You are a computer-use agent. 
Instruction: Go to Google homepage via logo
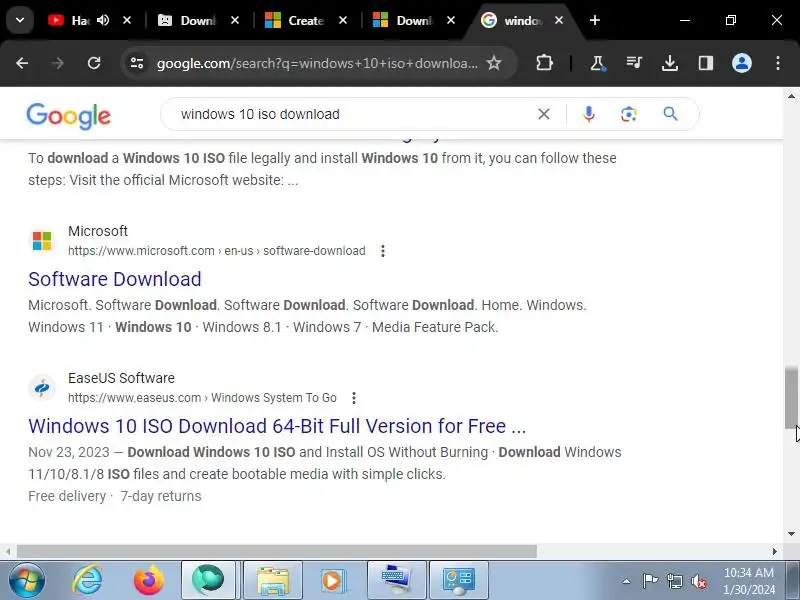(x=68, y=116)
